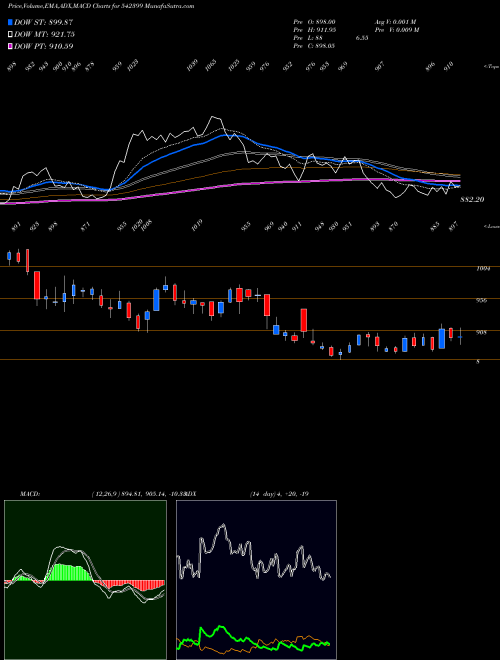Click the magenta DOW PT legend swatch

point(10,46)
